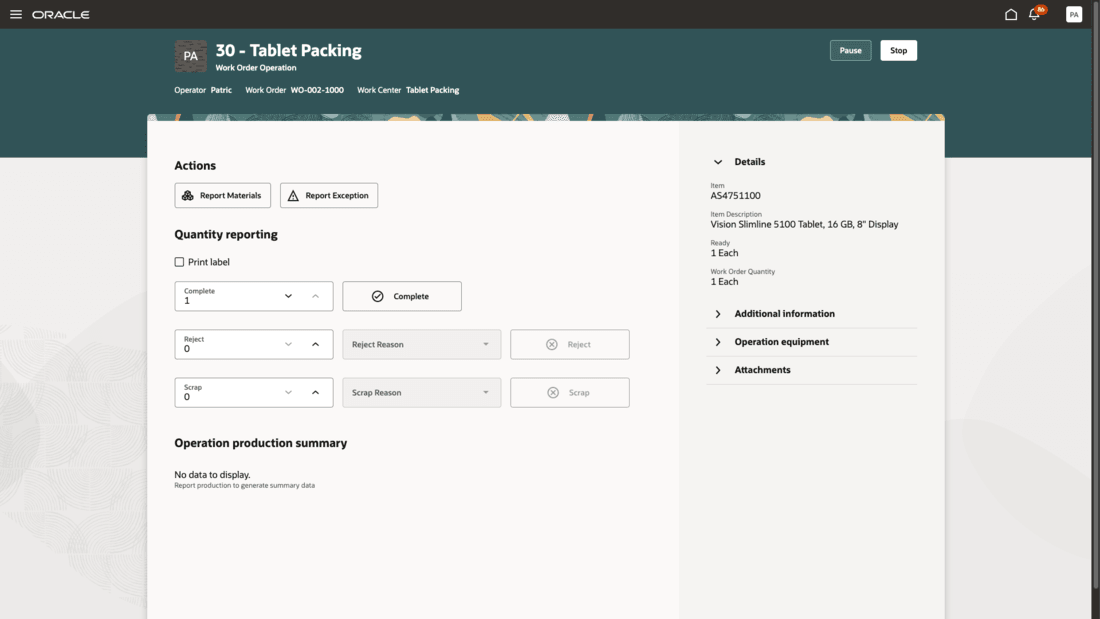Enable the Print label checkbox
Image resolution: width=1100 pixels, height=619 pixels.
click(180, 261)
